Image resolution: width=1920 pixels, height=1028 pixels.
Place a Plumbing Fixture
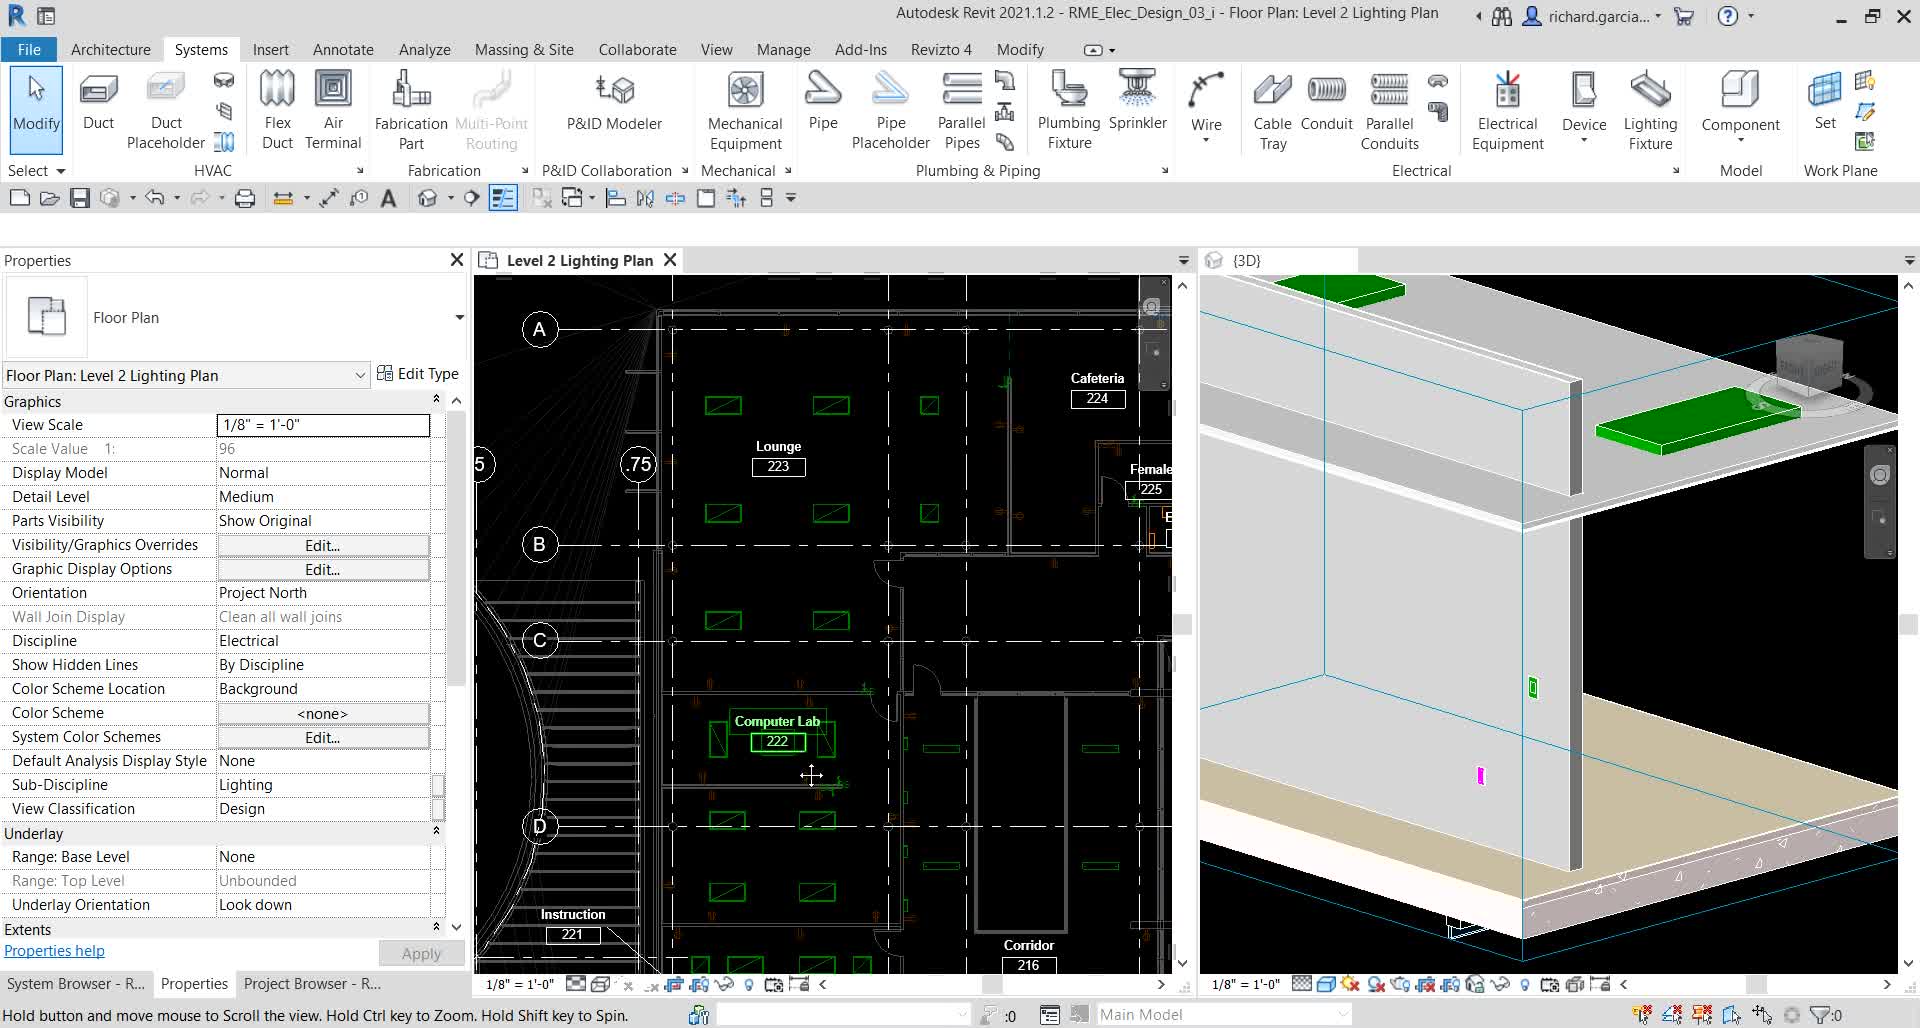click(1068, 105)
